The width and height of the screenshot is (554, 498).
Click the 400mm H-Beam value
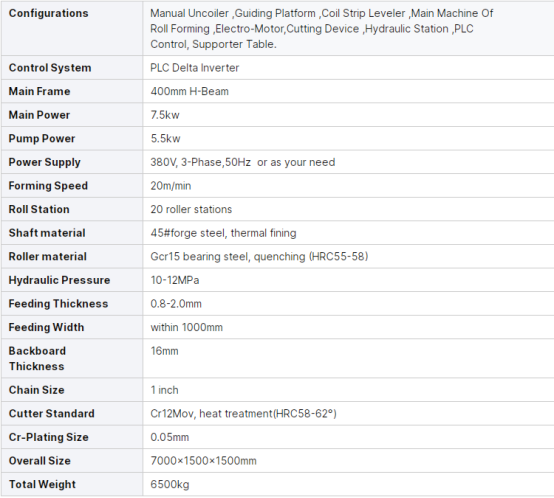point(189,91)
